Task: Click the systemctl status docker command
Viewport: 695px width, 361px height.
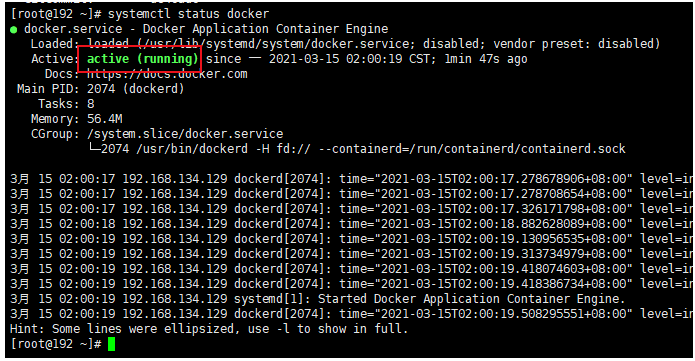Action: [x=188, y=14]
